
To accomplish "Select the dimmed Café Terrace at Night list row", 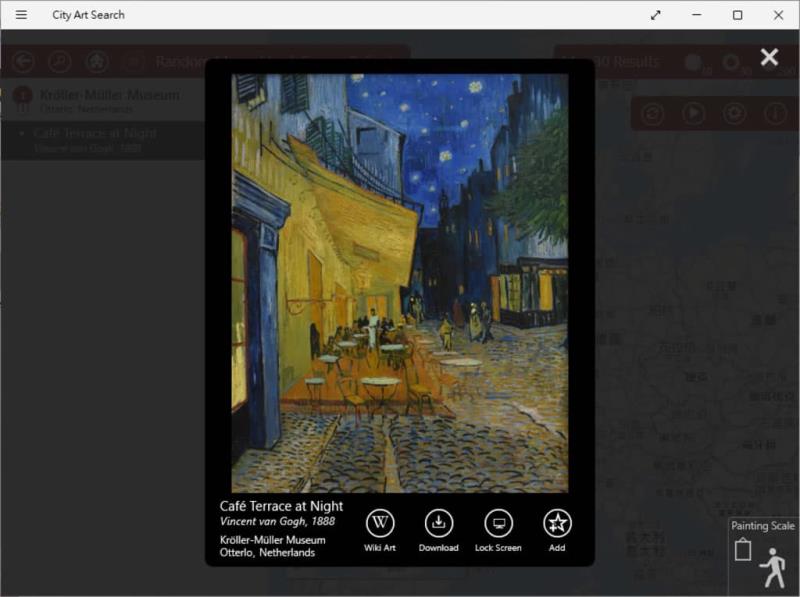I will click(x=102, y=140).
